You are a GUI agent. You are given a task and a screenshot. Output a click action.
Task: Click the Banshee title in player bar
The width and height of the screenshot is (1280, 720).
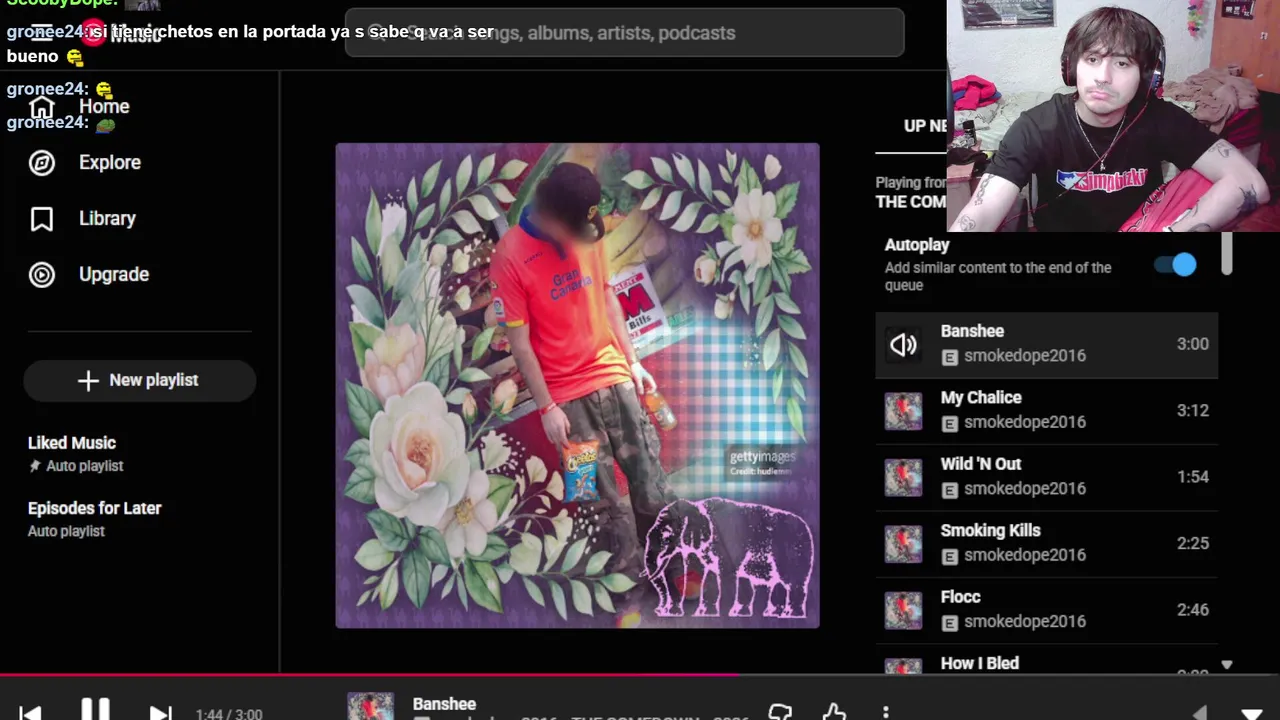(444, 704)
